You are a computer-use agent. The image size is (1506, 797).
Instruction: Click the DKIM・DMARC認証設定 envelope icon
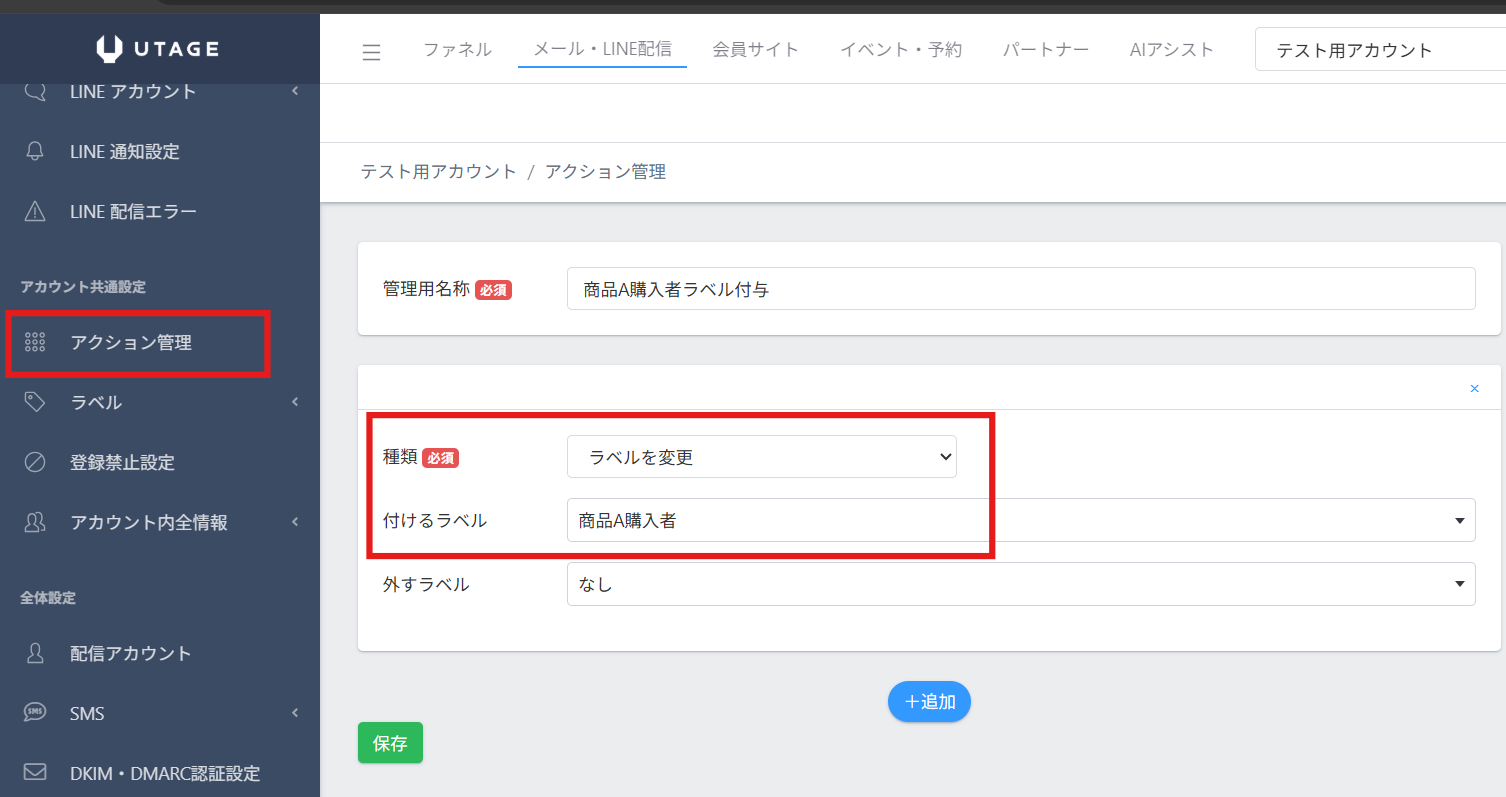click(x=35, y=773)
